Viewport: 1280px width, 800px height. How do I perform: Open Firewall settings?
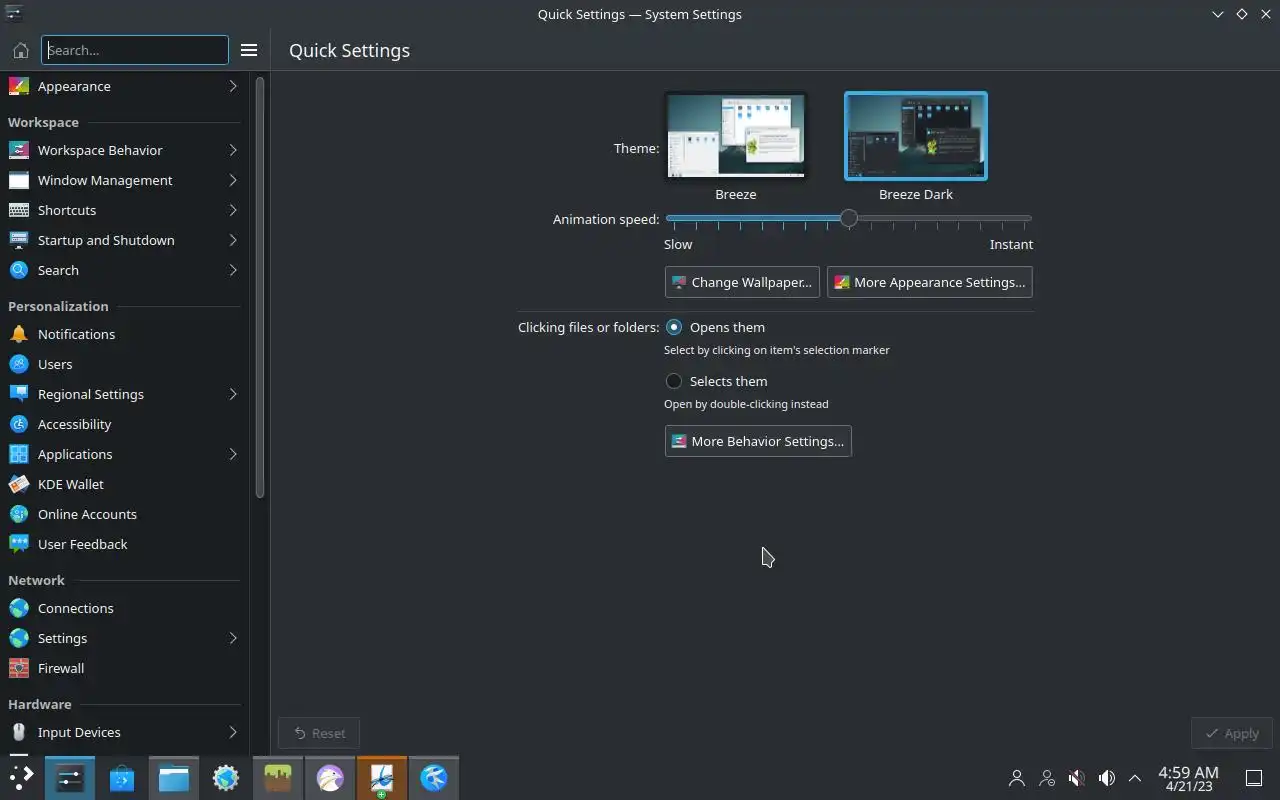click(124, 668)
